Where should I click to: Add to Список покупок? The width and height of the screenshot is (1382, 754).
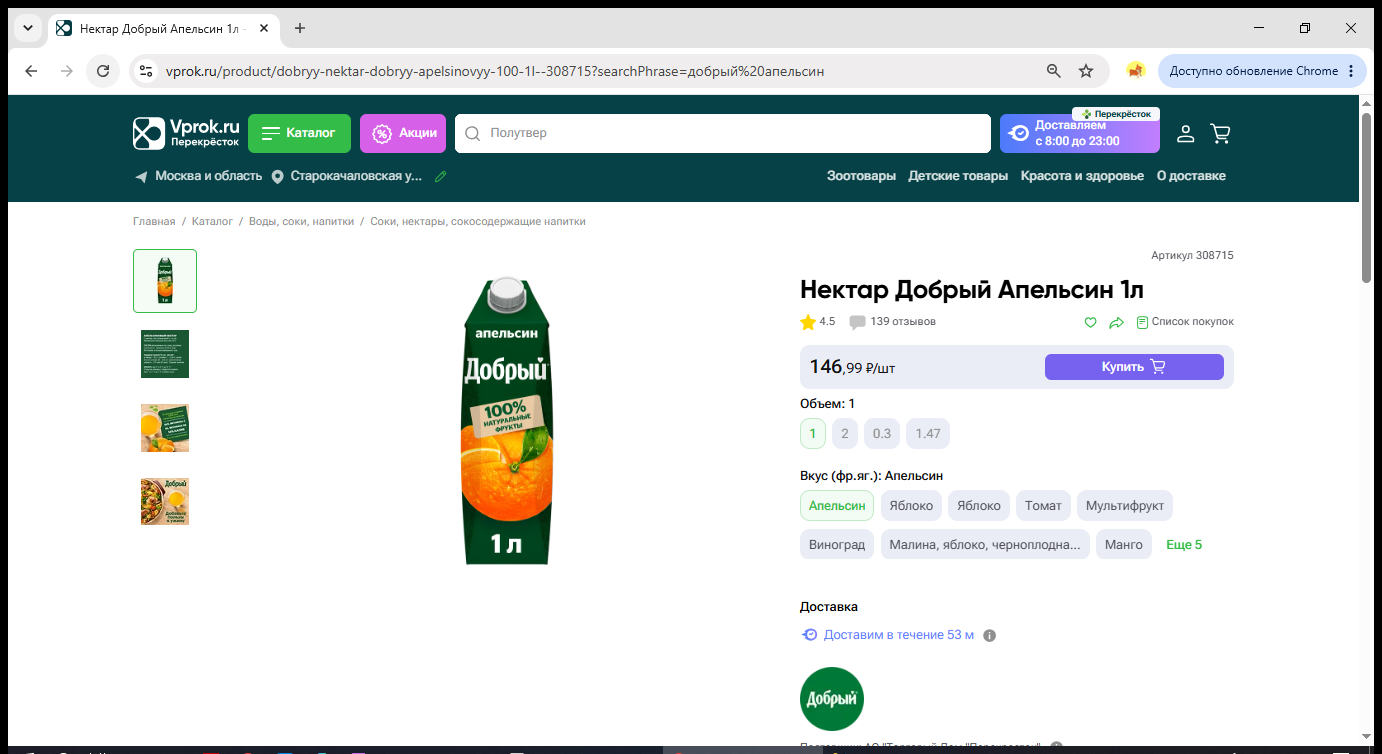coord(1185,322)
